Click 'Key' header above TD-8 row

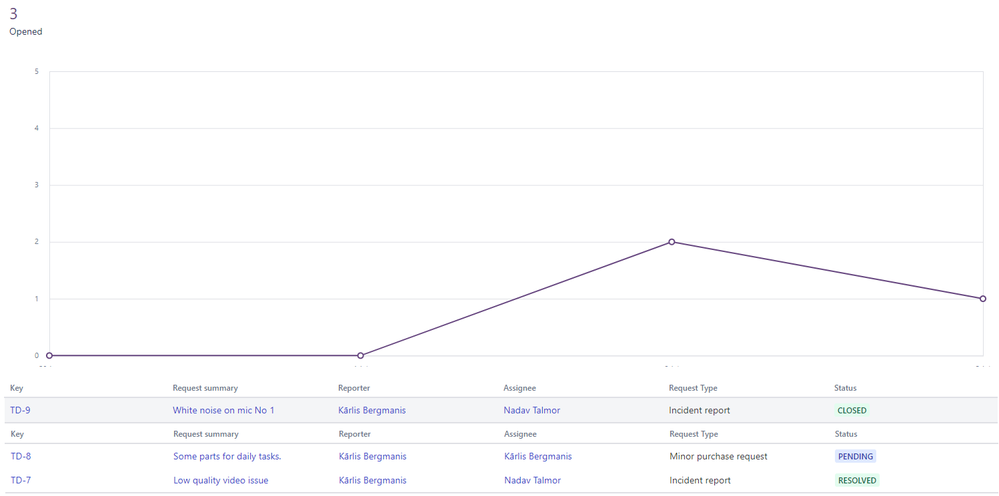coord(17,434)
